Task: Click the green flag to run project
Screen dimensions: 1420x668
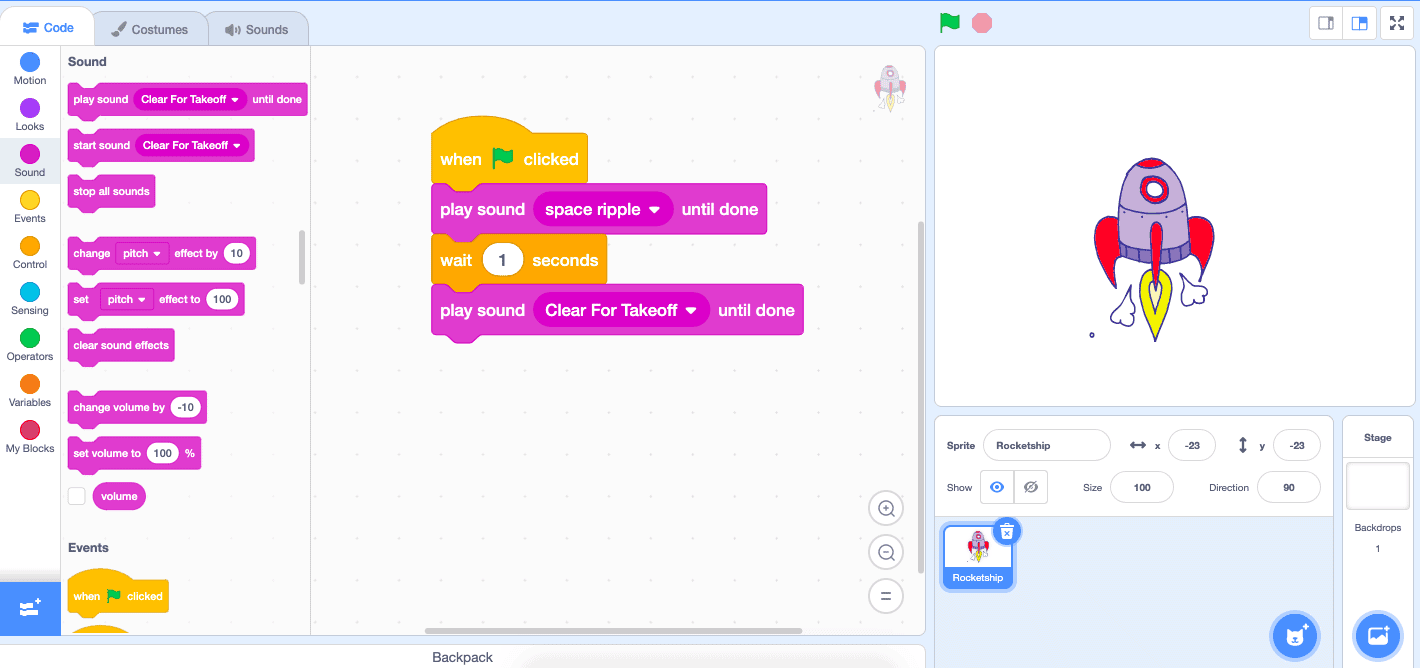Action: click(x=949, y=22)
